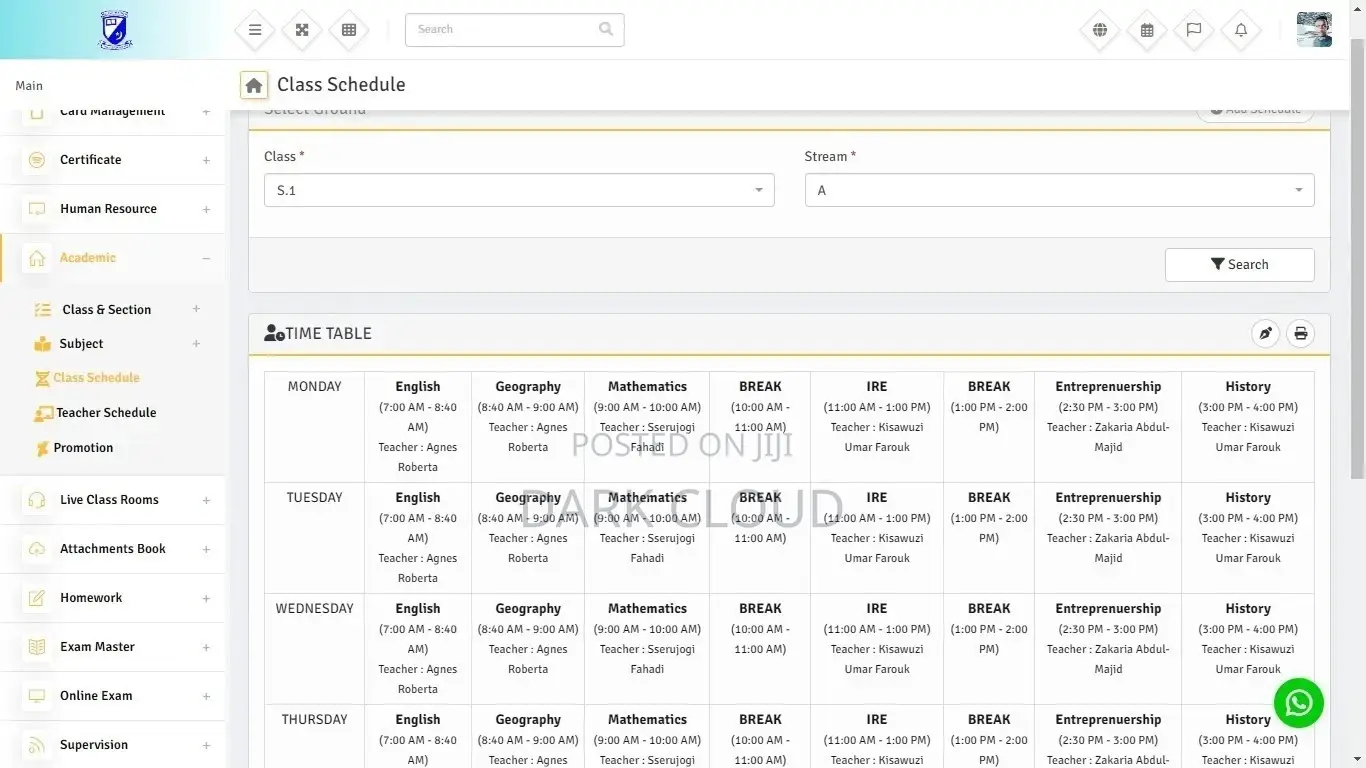Open notifications bell icon
This screenshot has height=768, width=1366.
point(1241,30)
